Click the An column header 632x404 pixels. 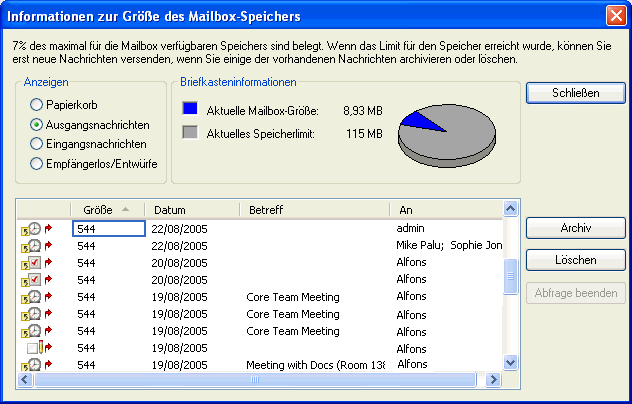(x=447, y=210)
